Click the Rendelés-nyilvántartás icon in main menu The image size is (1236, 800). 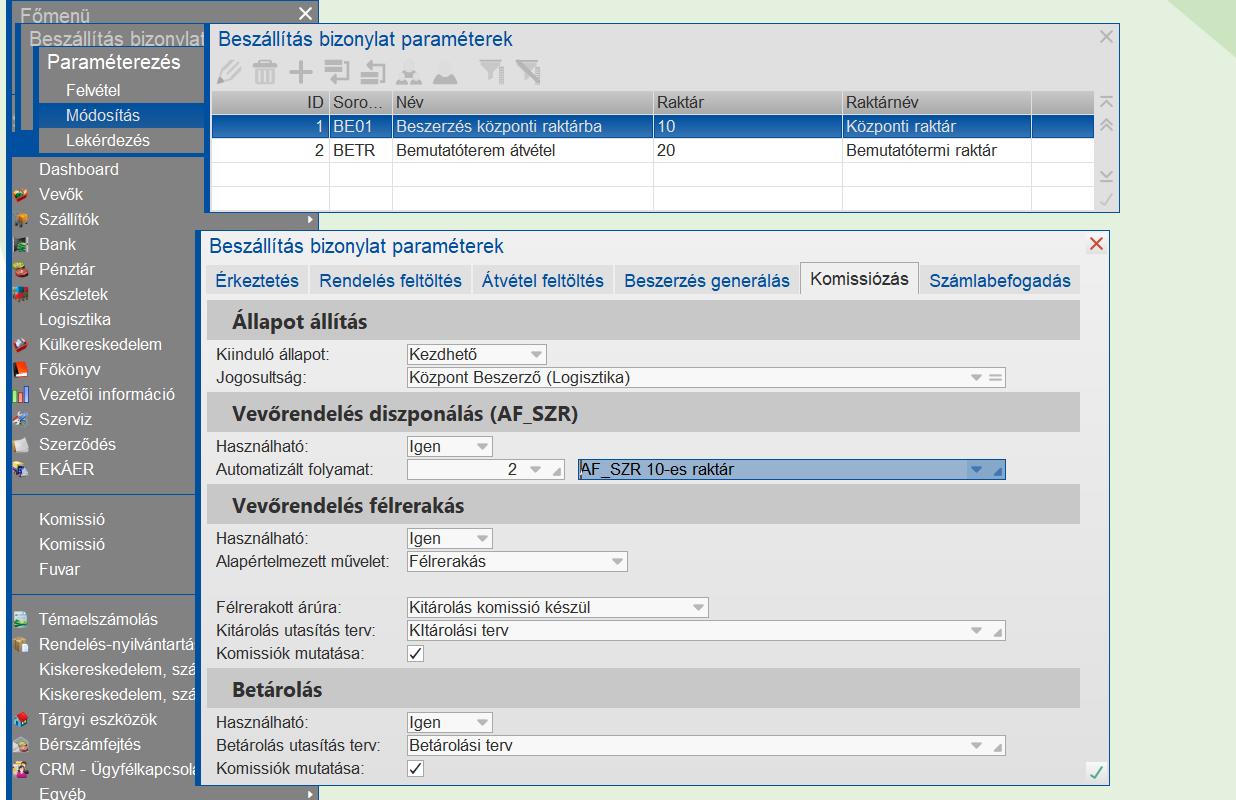tap(20, 645)
